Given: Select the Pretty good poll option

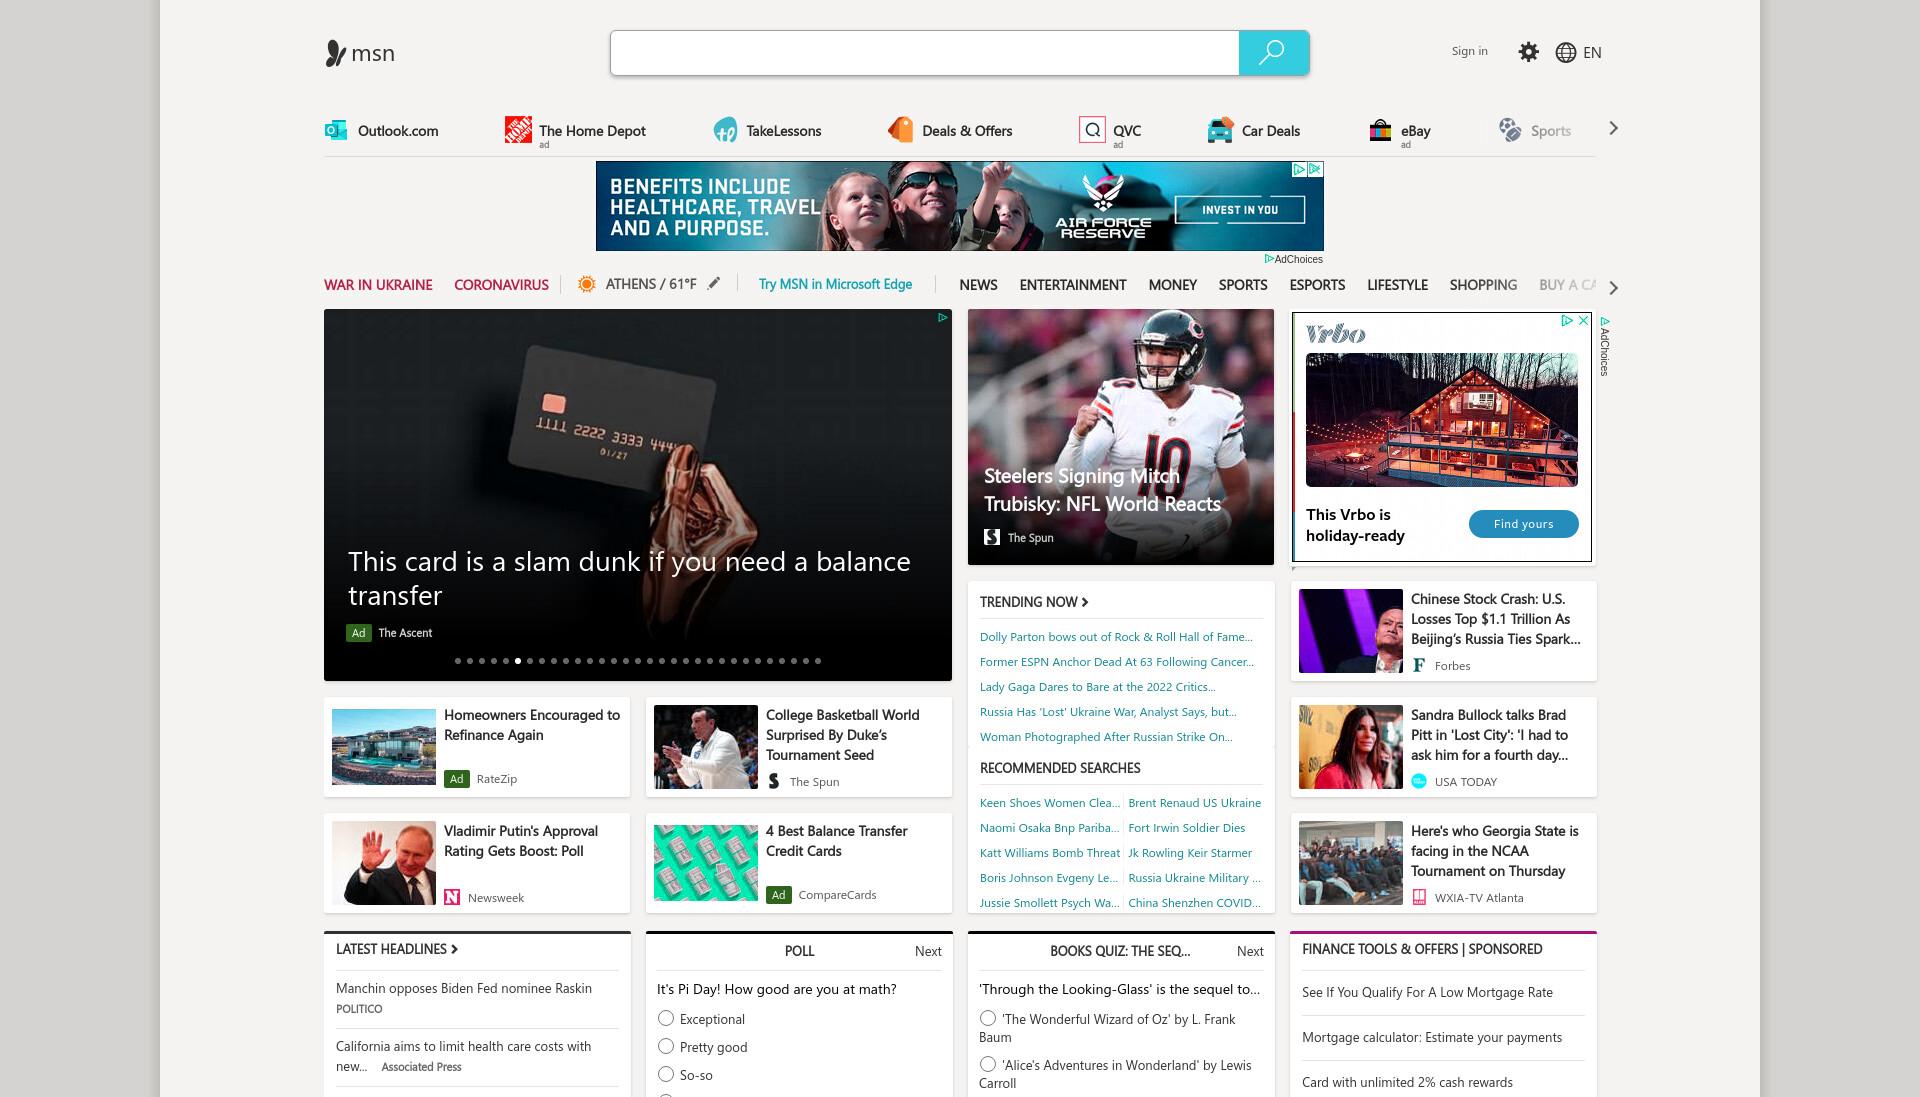Looking at the screenshot, I should [666, 1046].
